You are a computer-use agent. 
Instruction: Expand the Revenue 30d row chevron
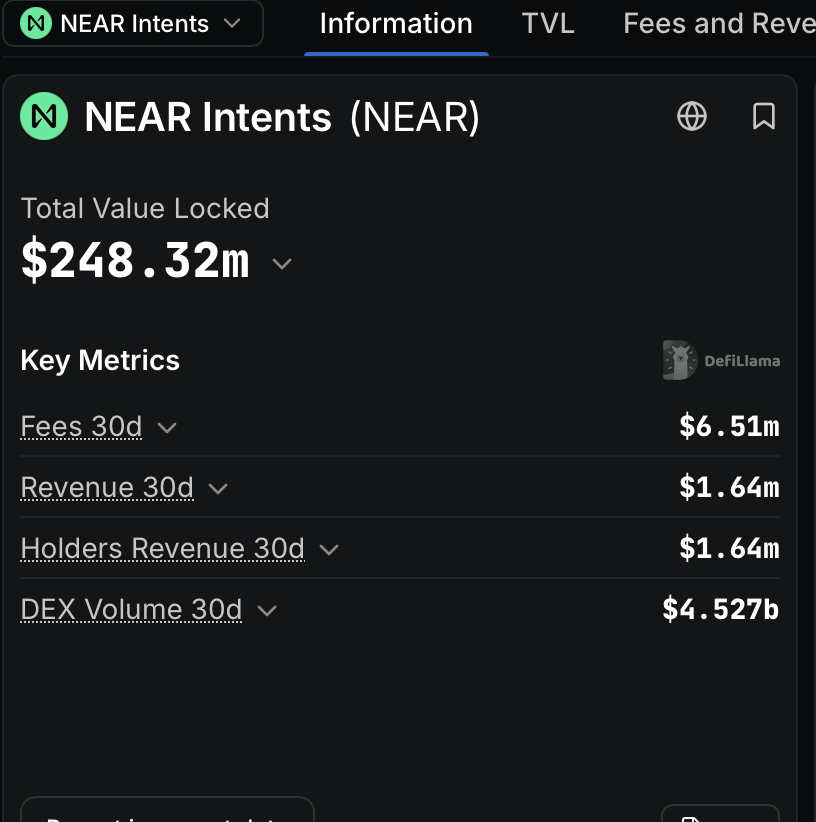[218, 489]
